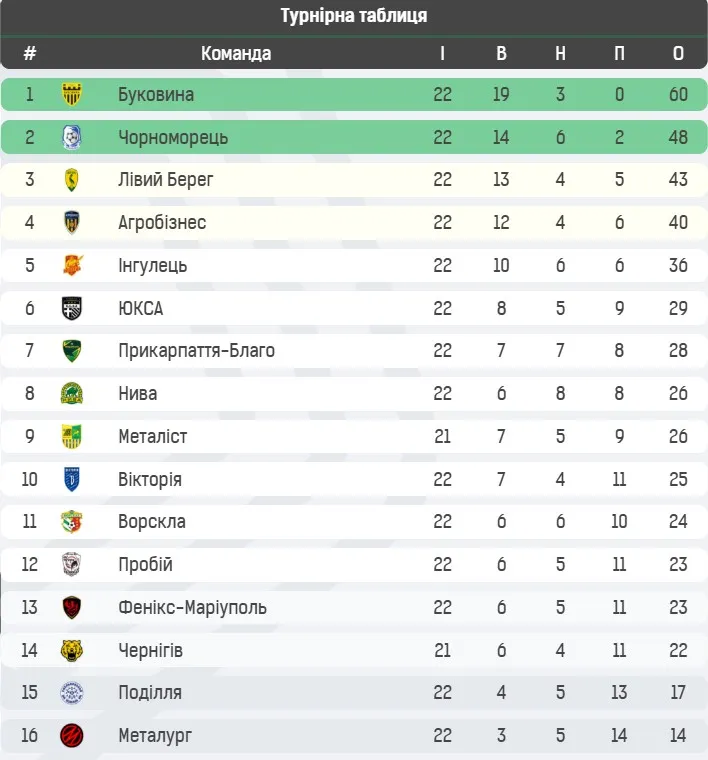The height and width of the screenshot is (760, 708).
Task: Click the Лівий Берег team crest
Action: [x=72, y=180]
